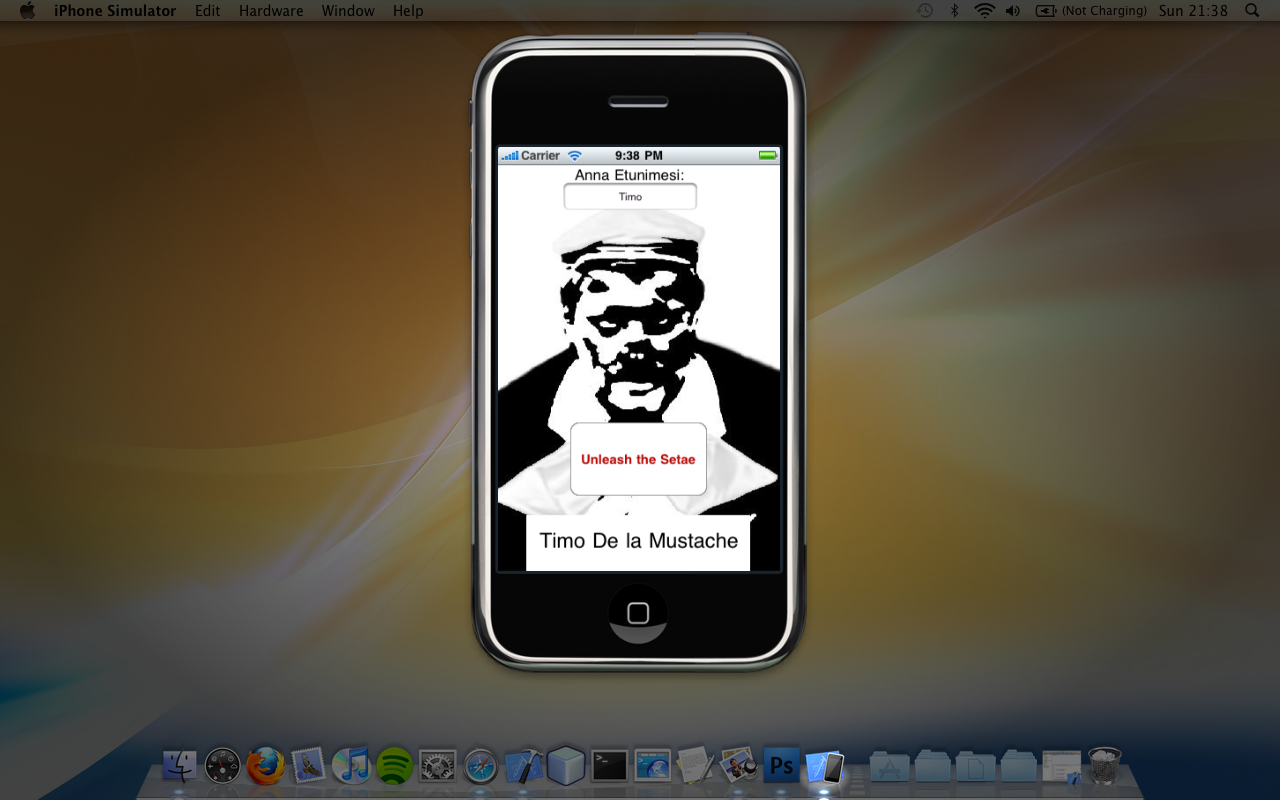Click the menu bar clock Sun 21:38
Viewport: 1280px width, 800px height.
[1192, 11]
